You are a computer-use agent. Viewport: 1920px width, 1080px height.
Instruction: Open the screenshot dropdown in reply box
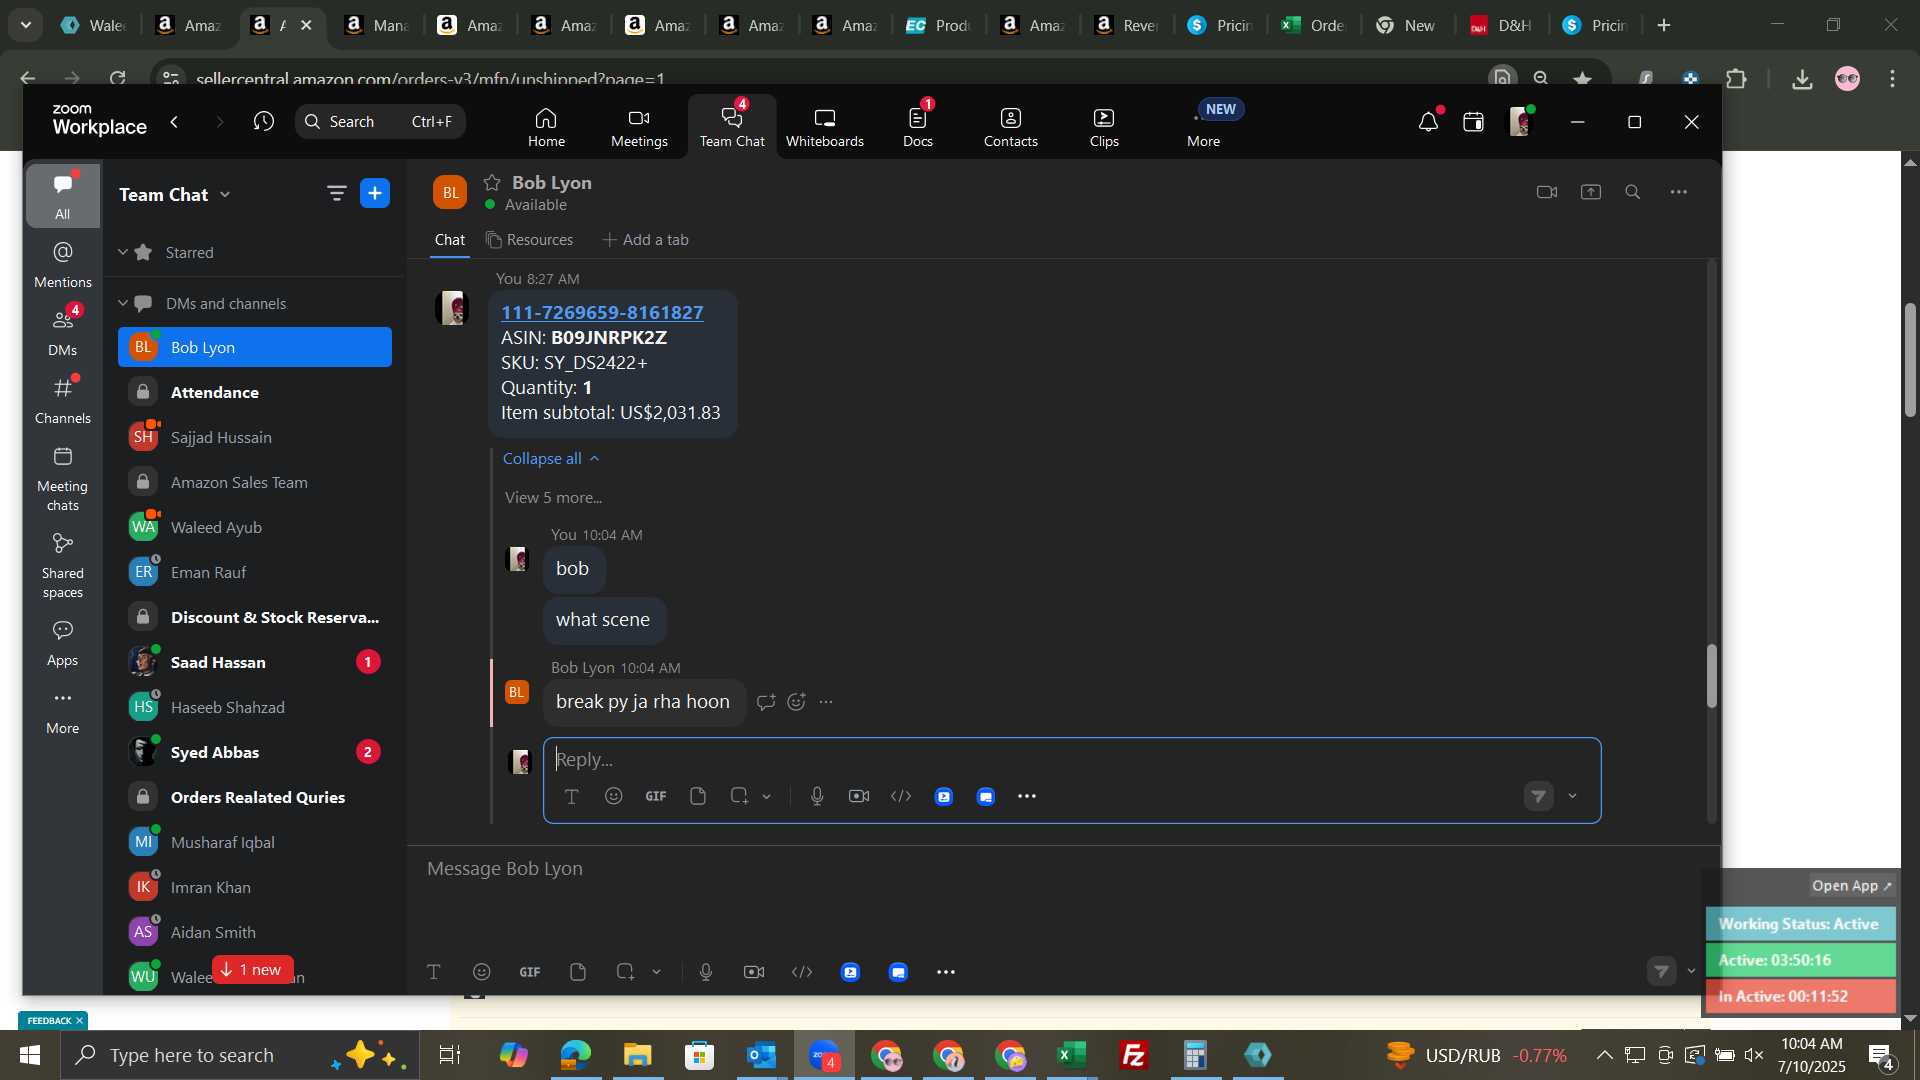767,797
